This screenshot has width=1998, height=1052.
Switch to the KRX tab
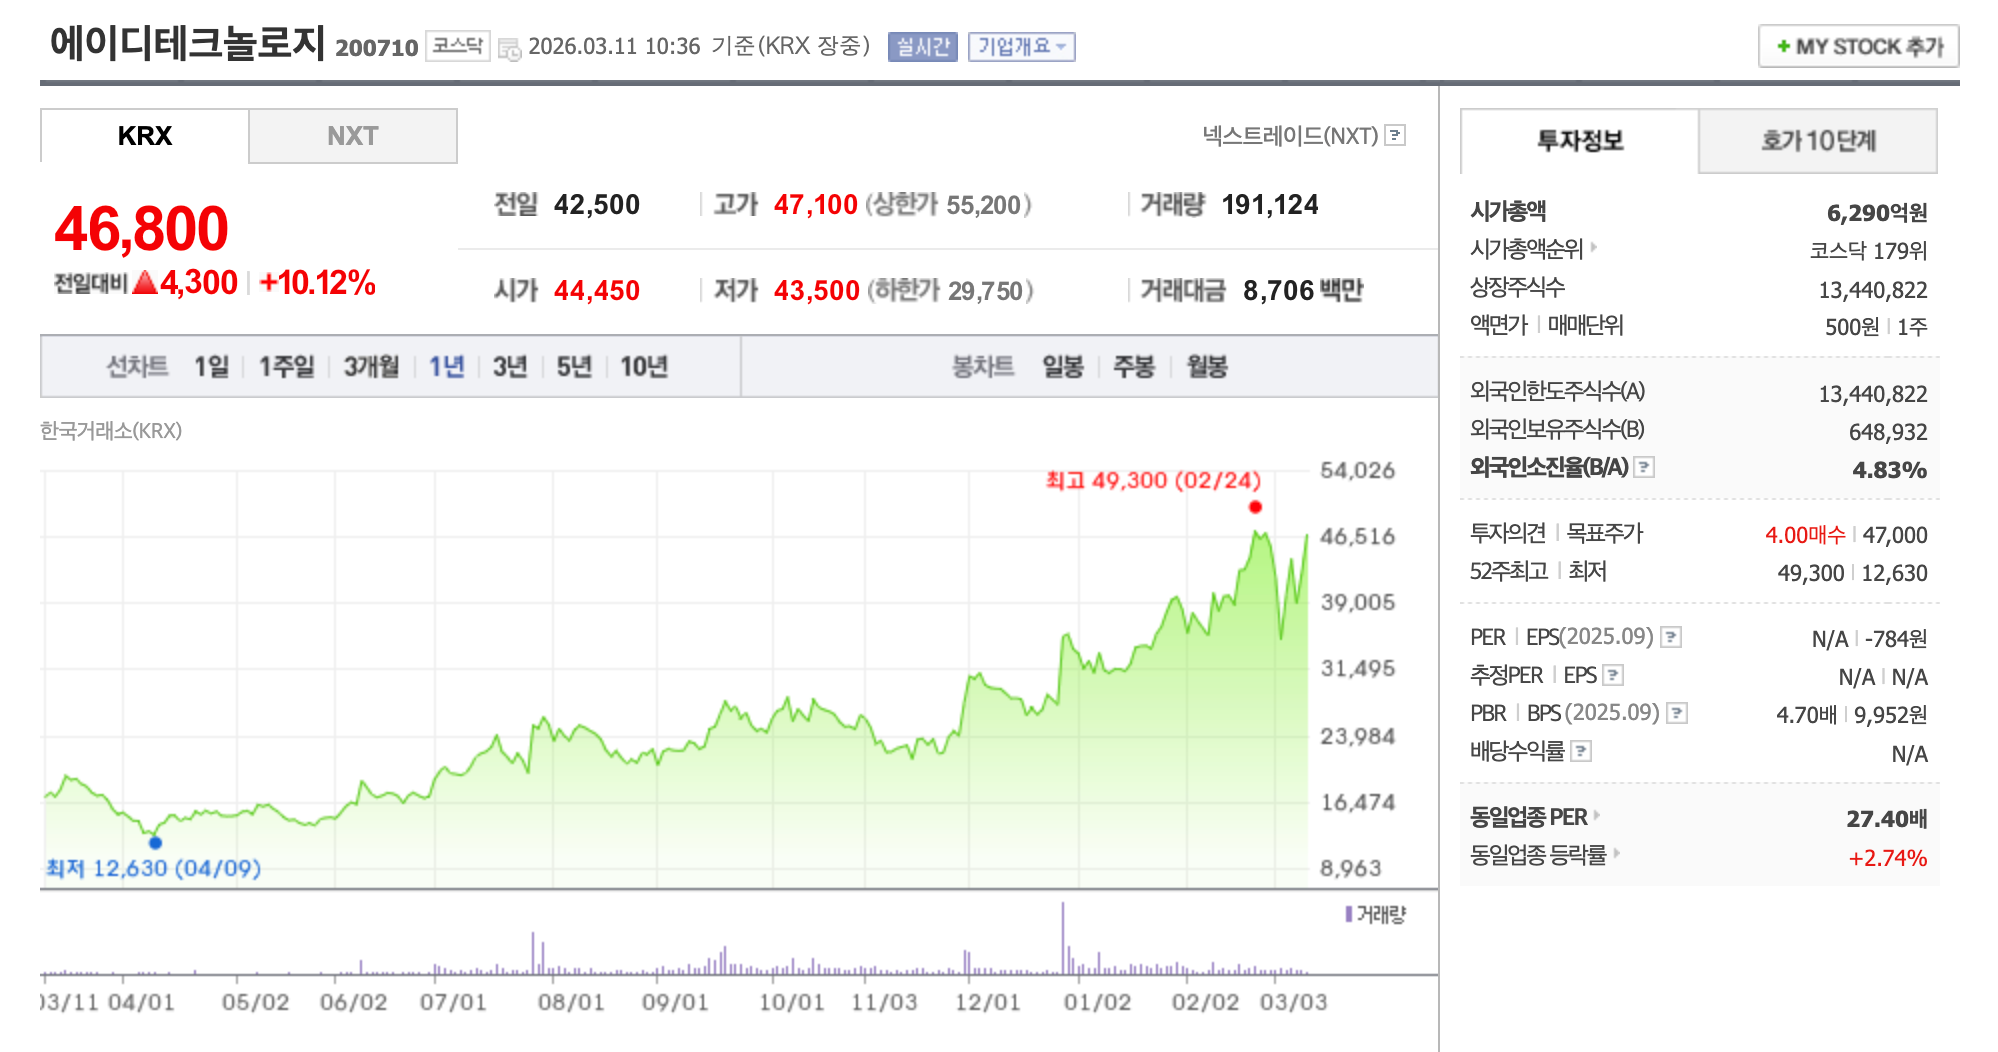coord(145,136)
